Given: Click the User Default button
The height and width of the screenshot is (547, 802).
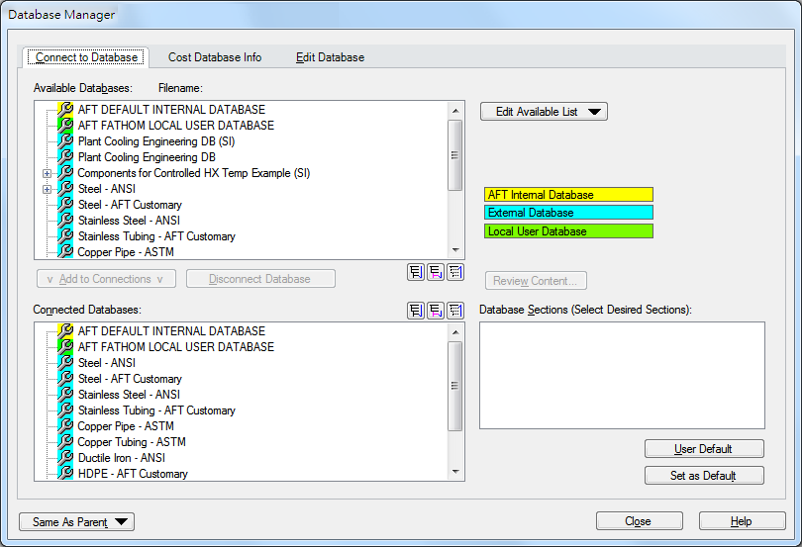Looking at the screenshot, I should pyautogui.click(x=704, y=449).
